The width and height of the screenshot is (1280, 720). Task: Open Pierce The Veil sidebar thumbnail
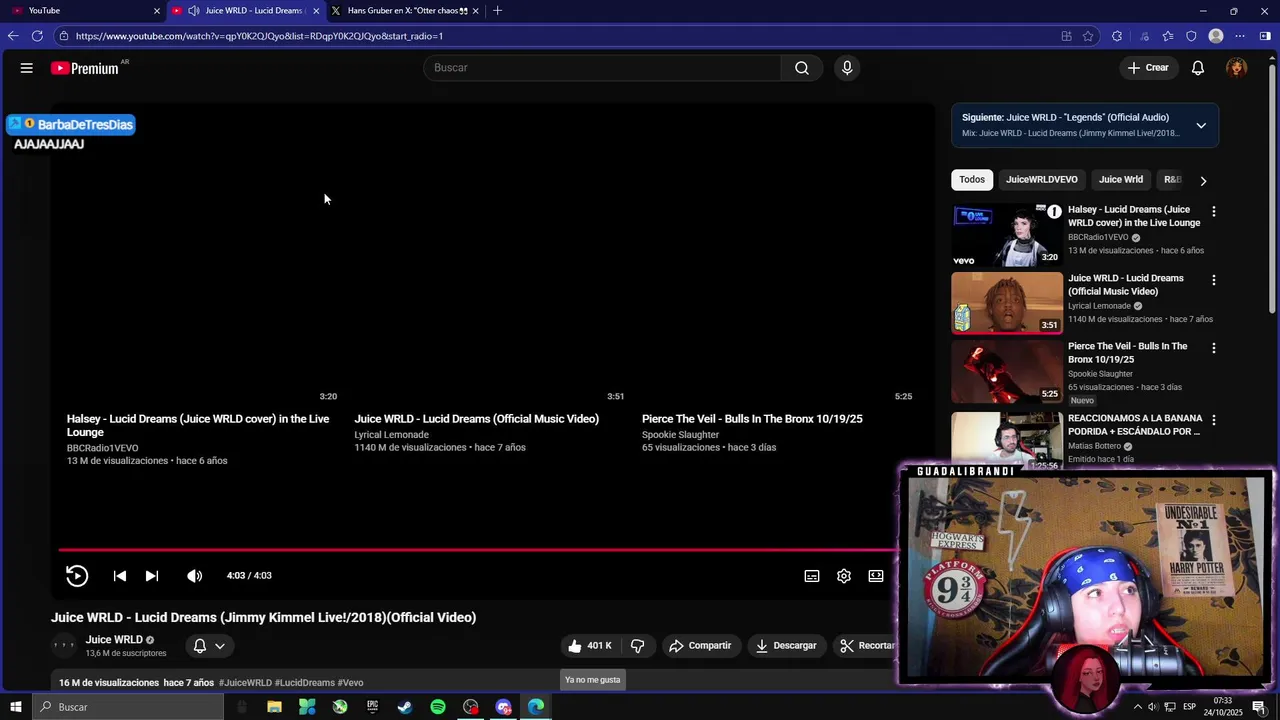(1007, 371)
